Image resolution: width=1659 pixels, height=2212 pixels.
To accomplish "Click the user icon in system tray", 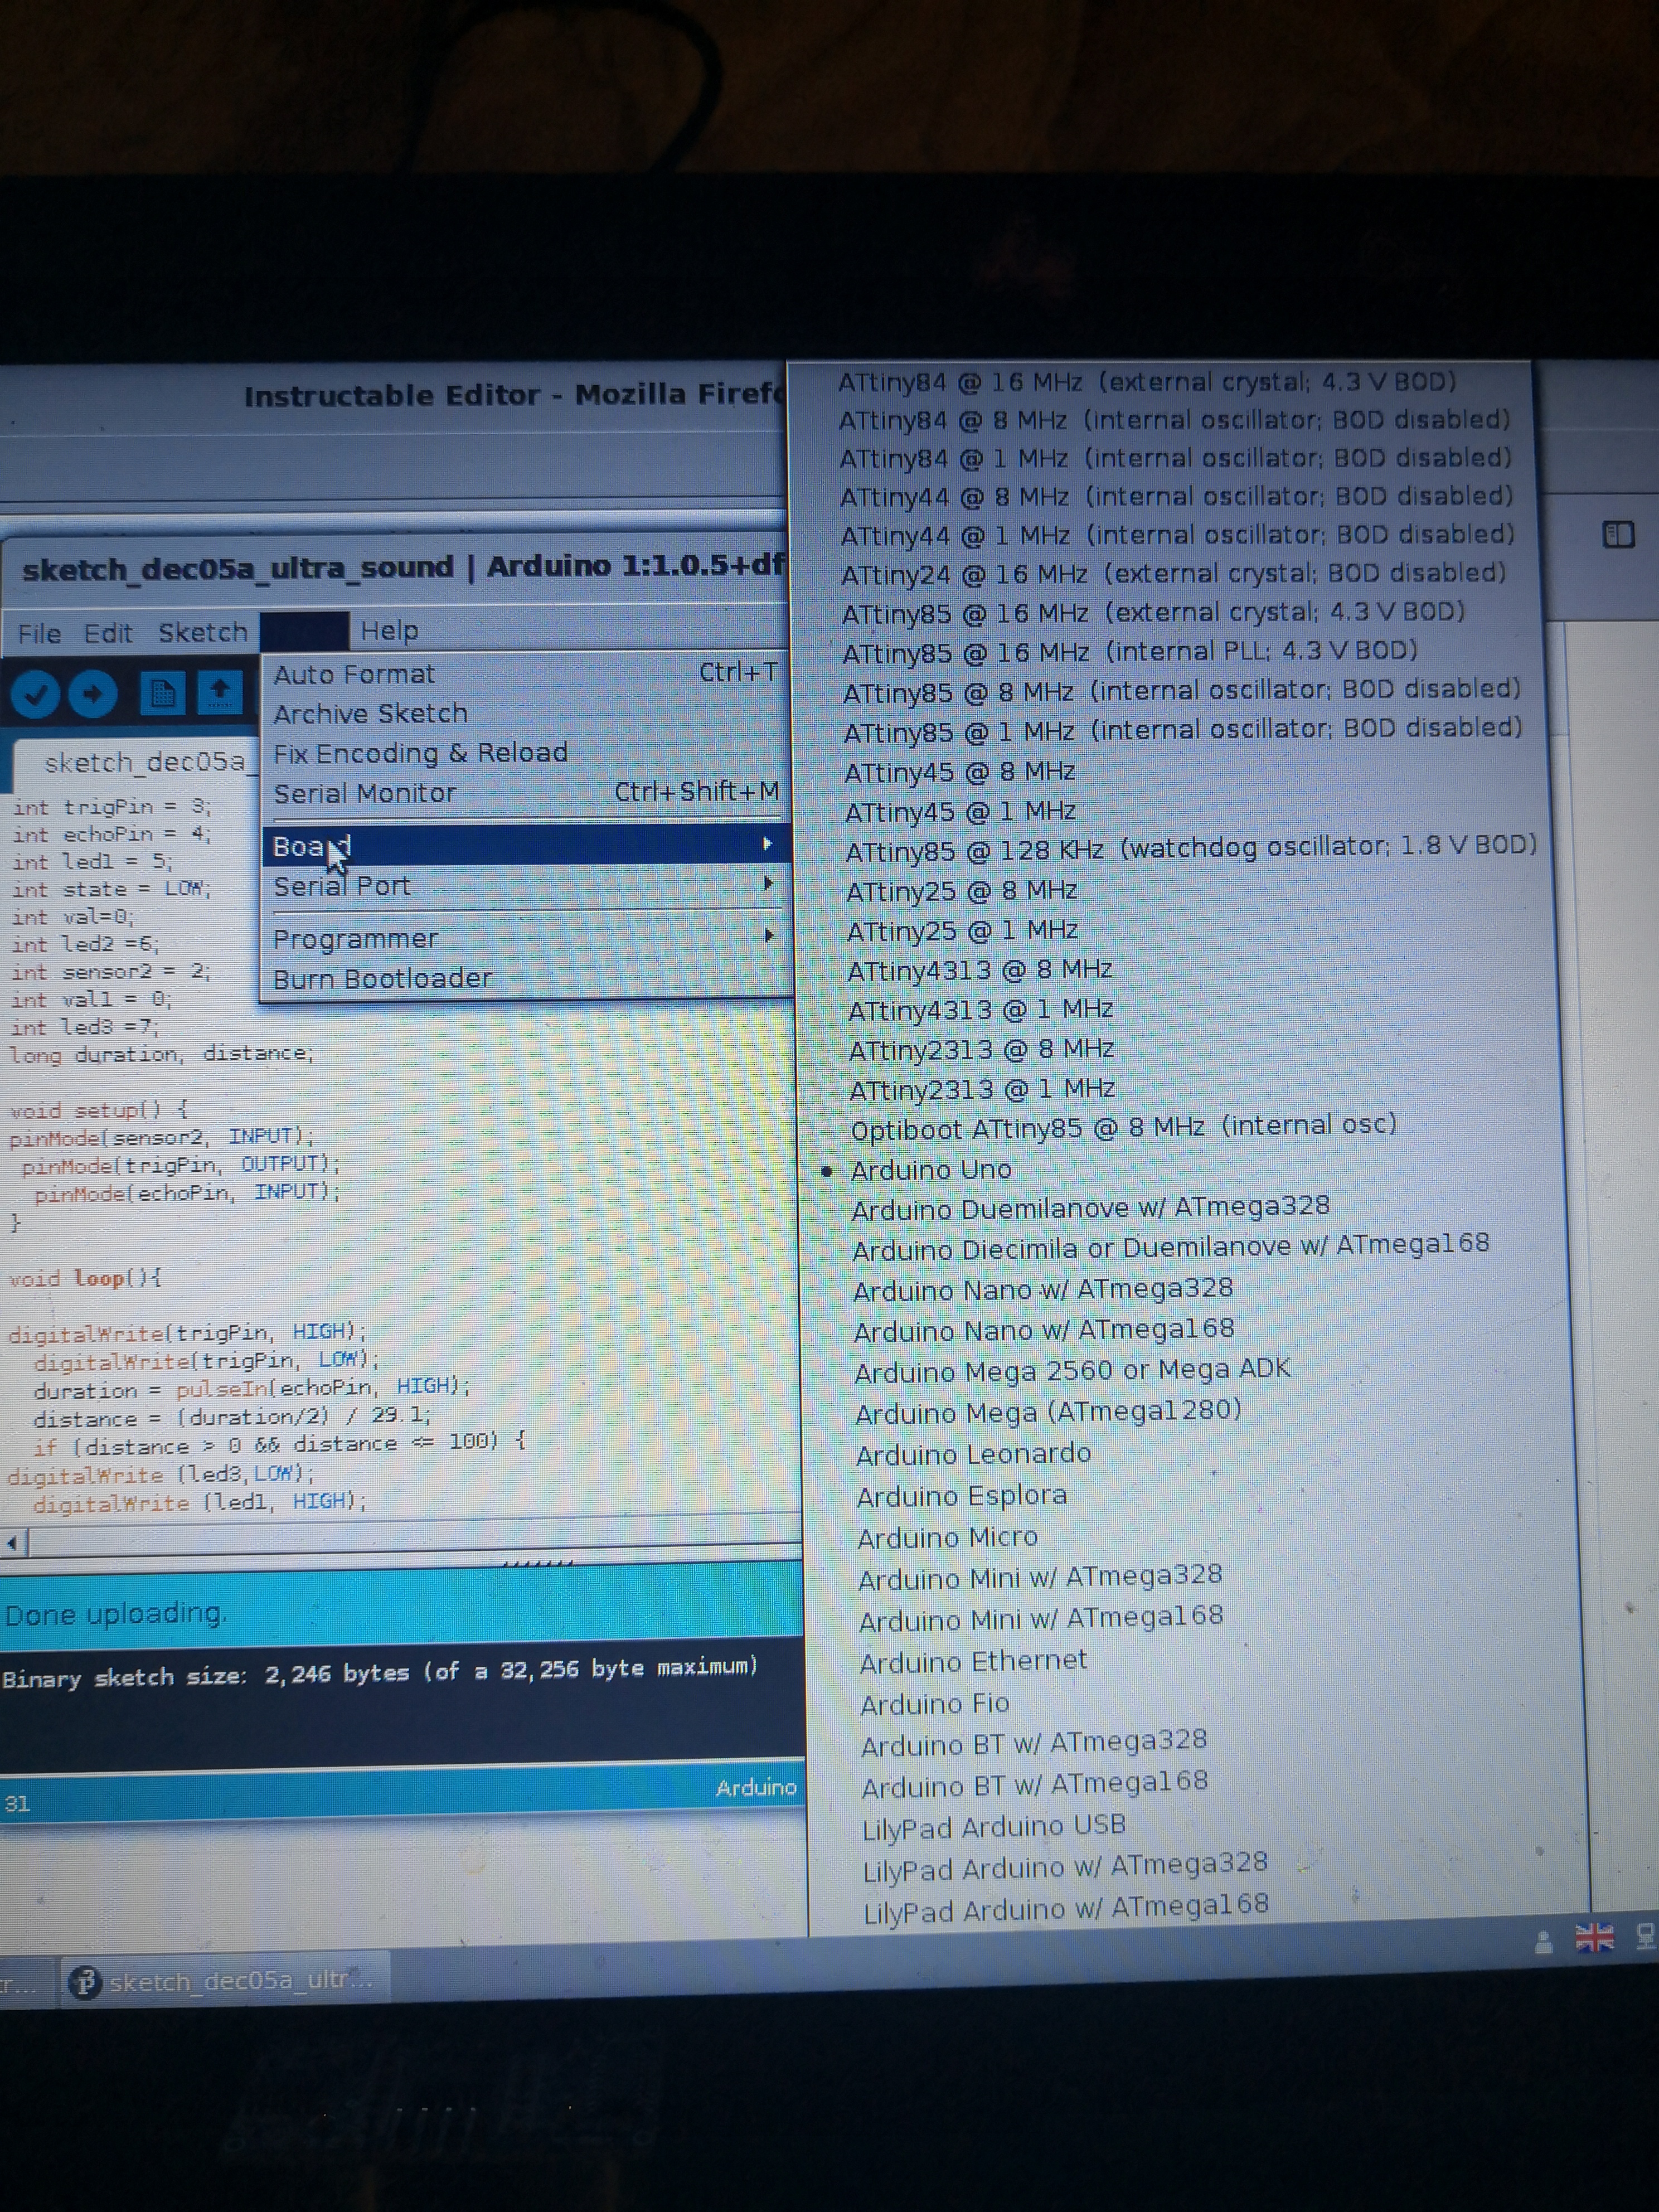I will pos(1543,1941).
